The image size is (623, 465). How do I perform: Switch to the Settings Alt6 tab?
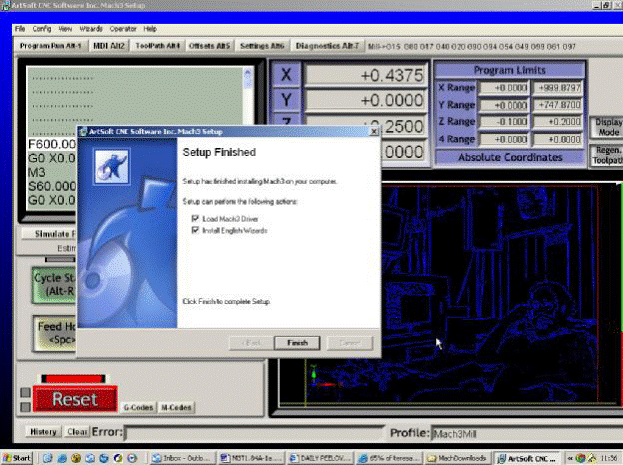point(262,46)
